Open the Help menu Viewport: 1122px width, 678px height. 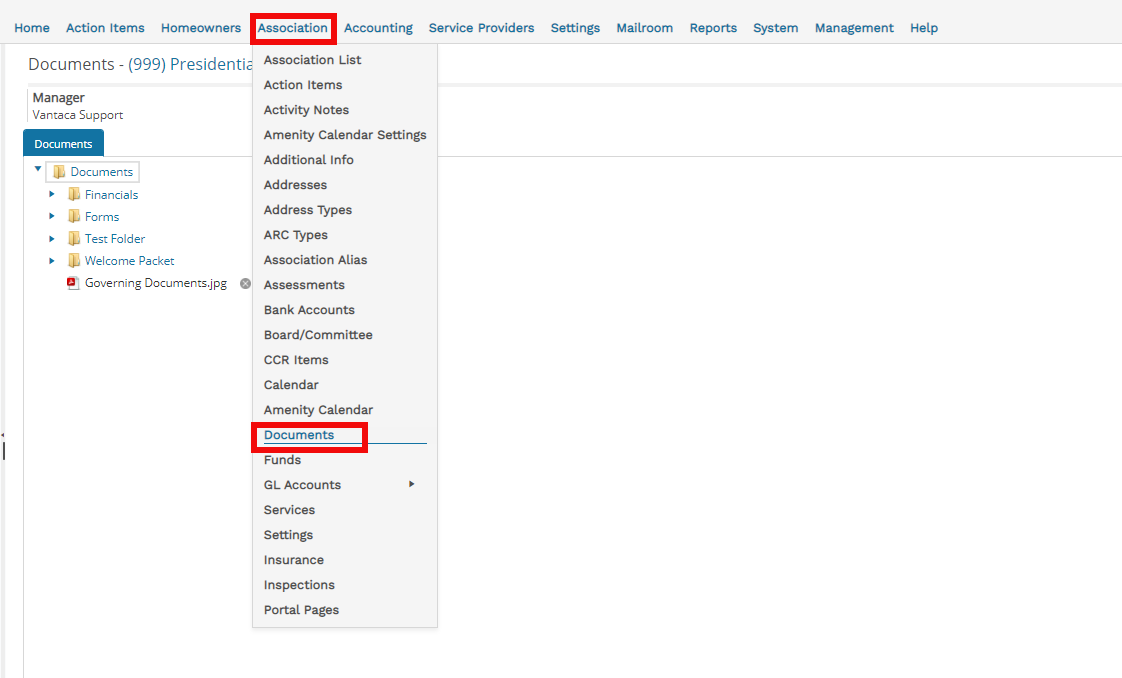click(x=924, y=28)
